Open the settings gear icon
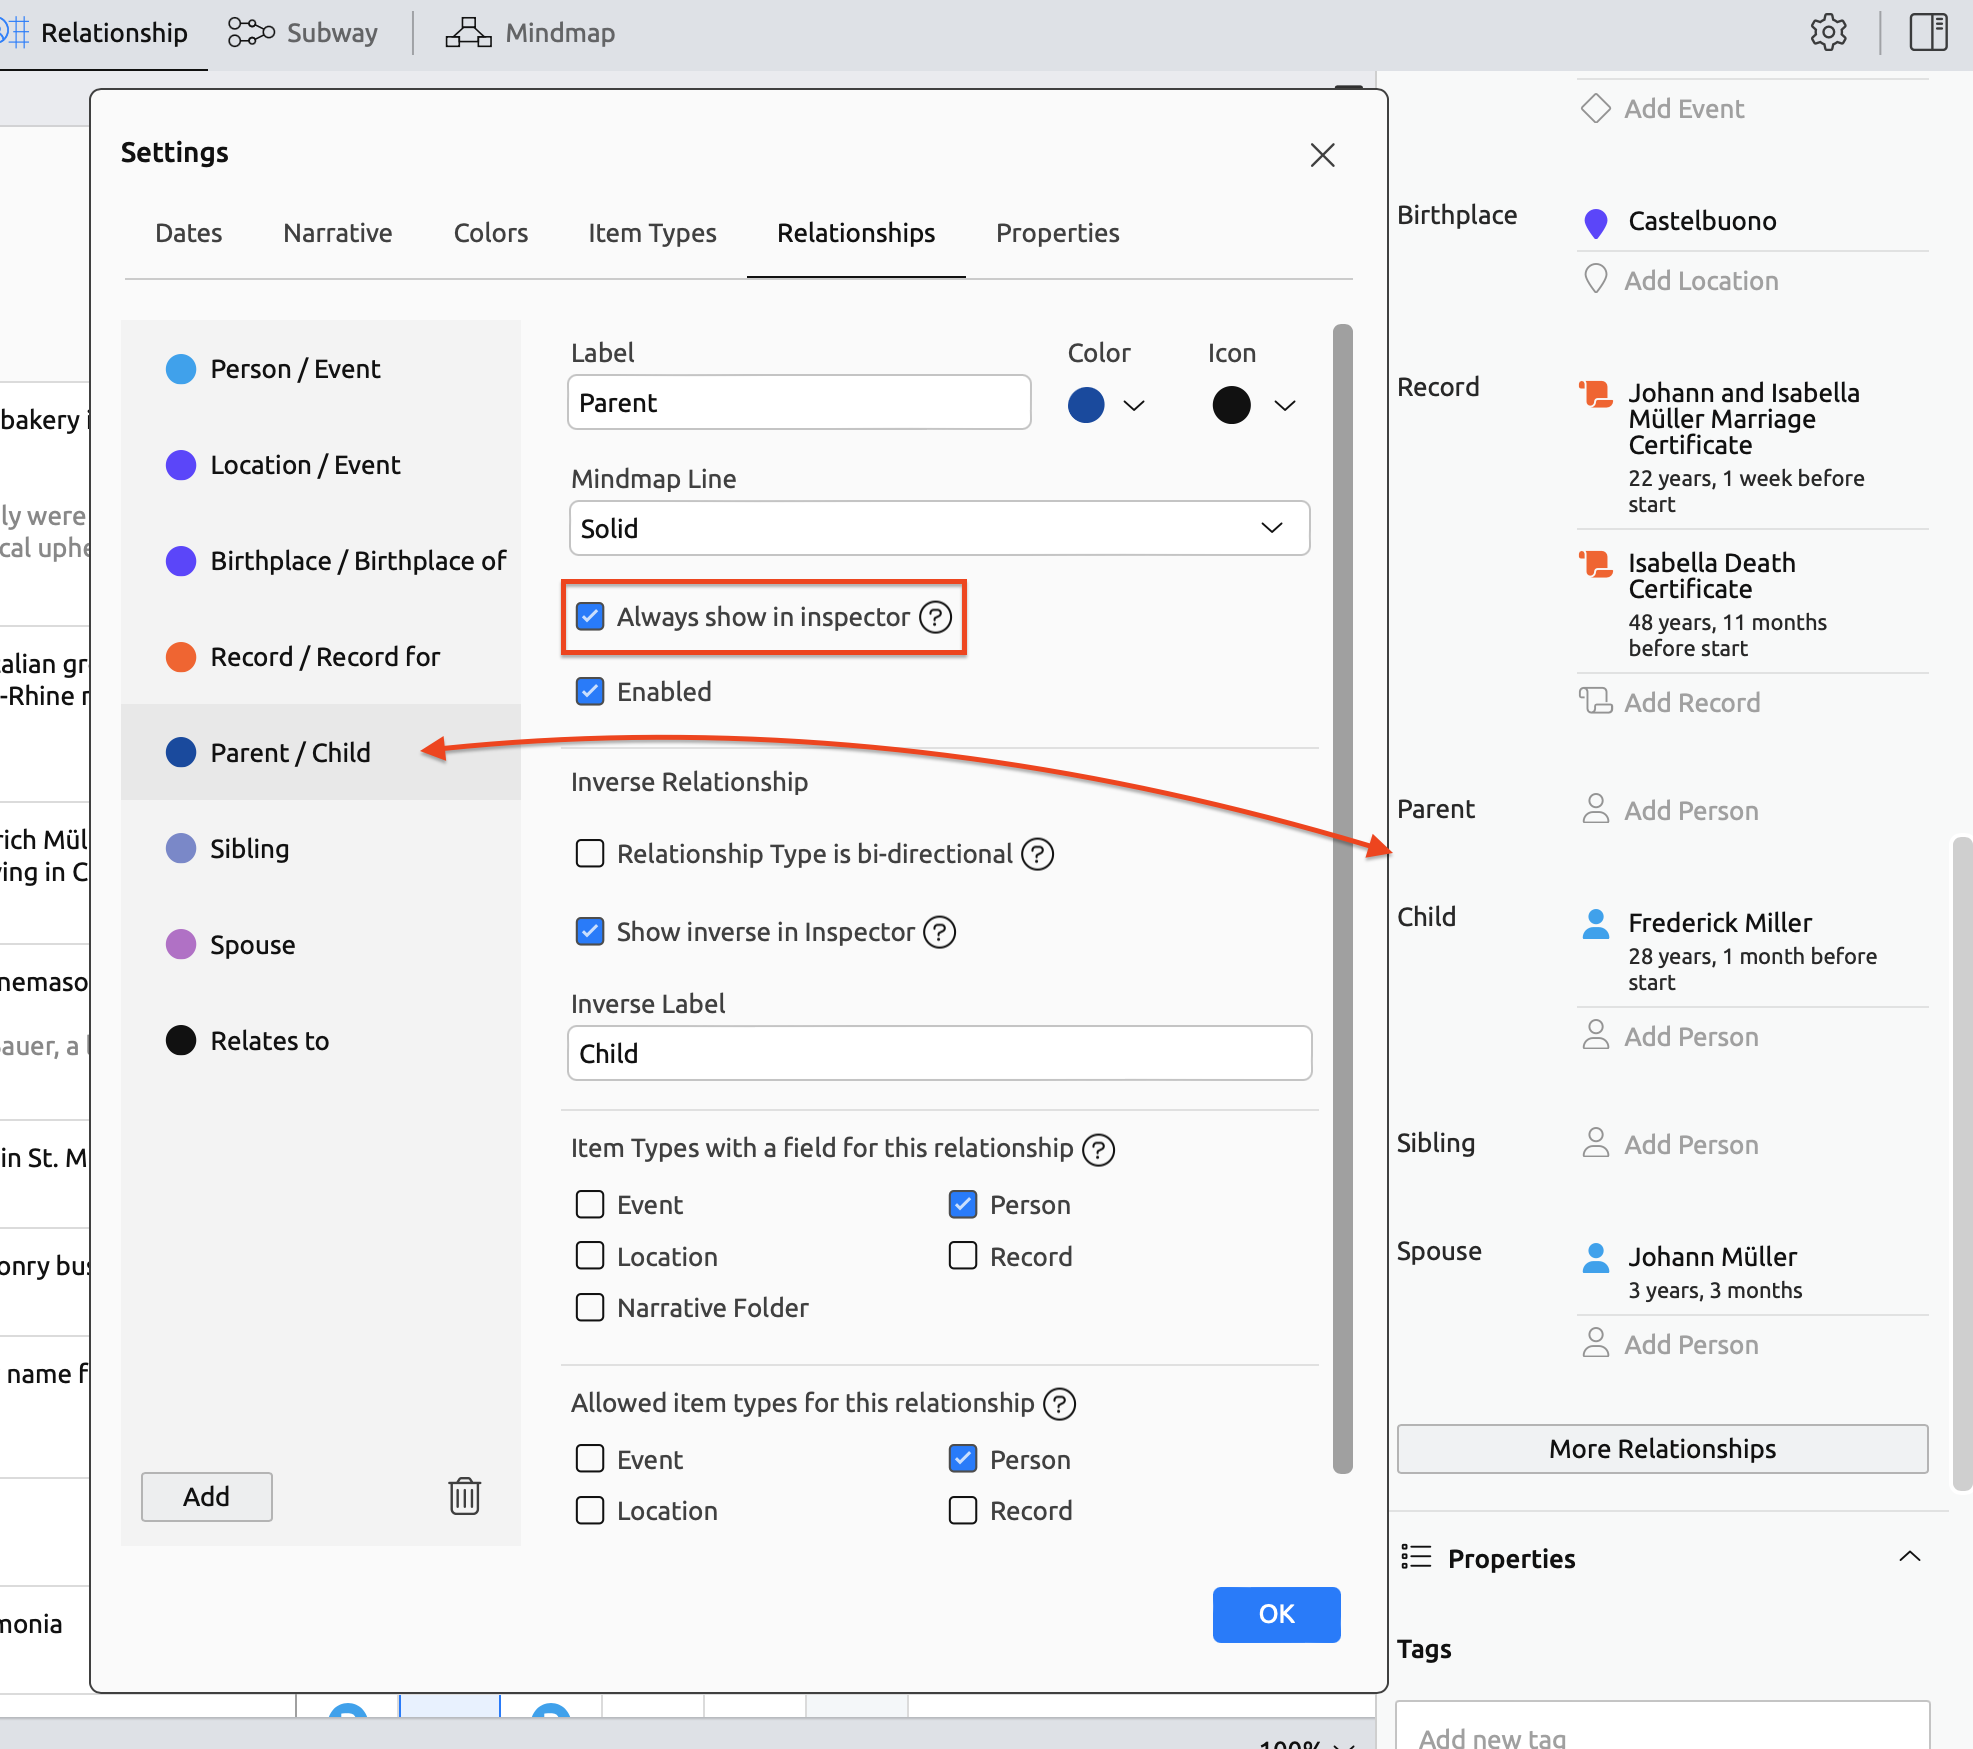The height and width of the screenshot is (1749, 1973). click(x=1828, y=33)
